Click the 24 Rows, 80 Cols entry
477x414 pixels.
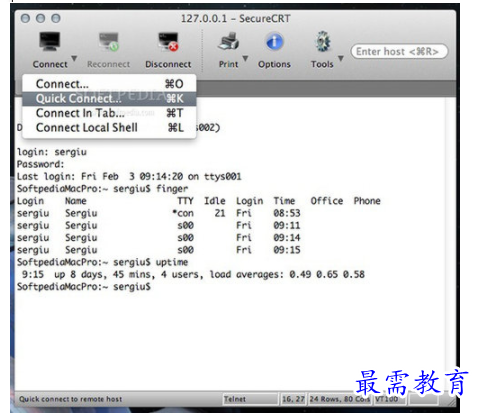(x=340, y=399)
